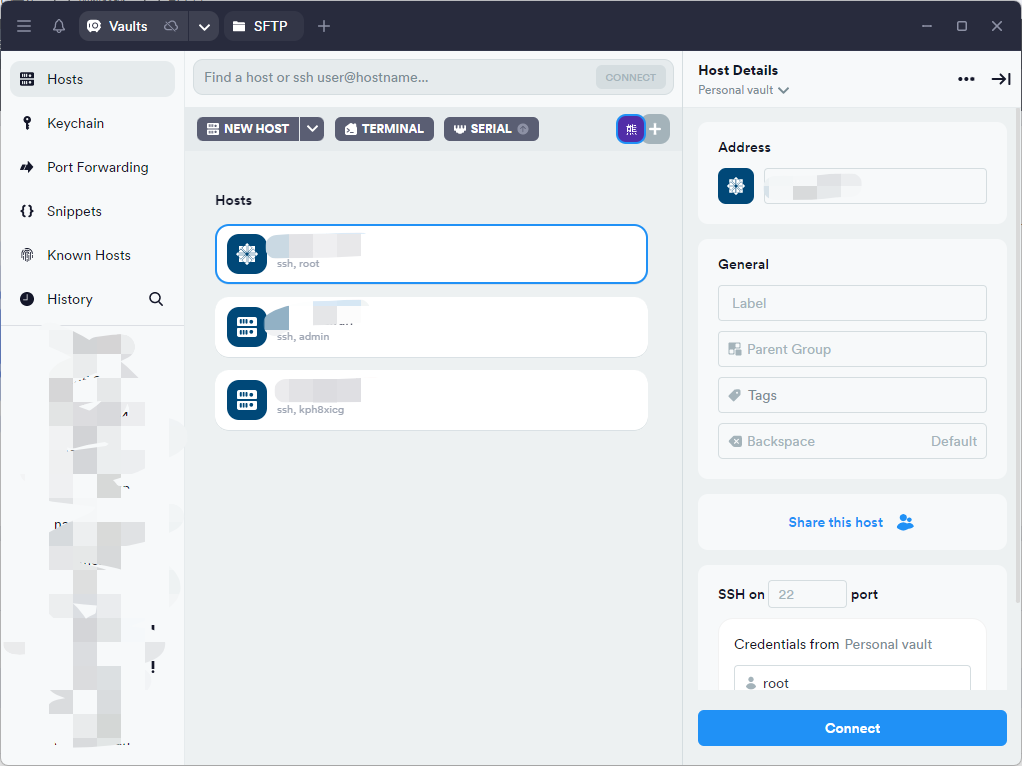Select the host with ssh, admin

[431, 327]
